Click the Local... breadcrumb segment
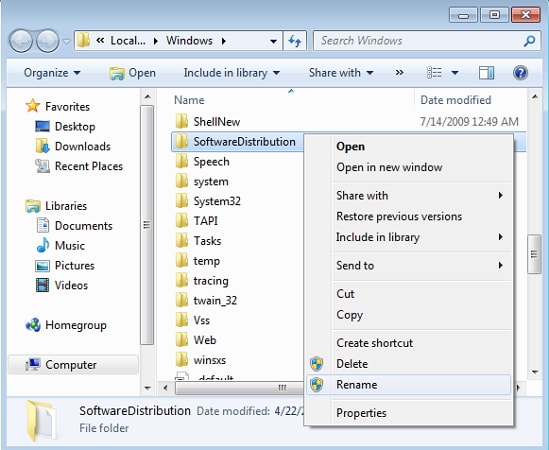549x450 pixels. 128,41
